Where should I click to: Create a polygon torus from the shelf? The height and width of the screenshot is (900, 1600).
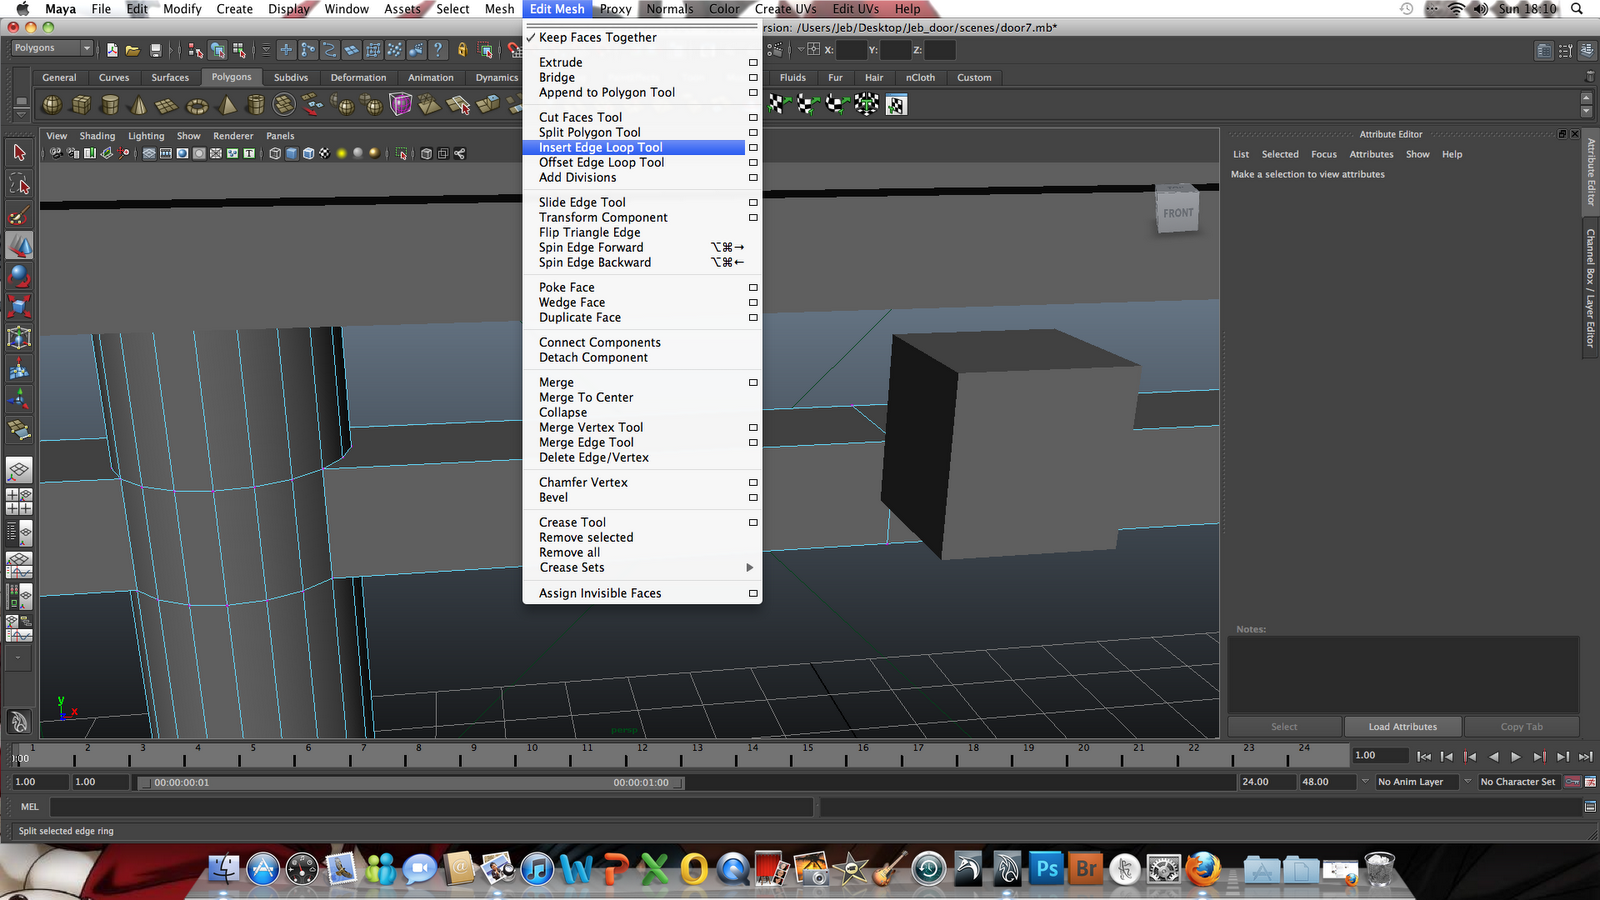point(197,105)
